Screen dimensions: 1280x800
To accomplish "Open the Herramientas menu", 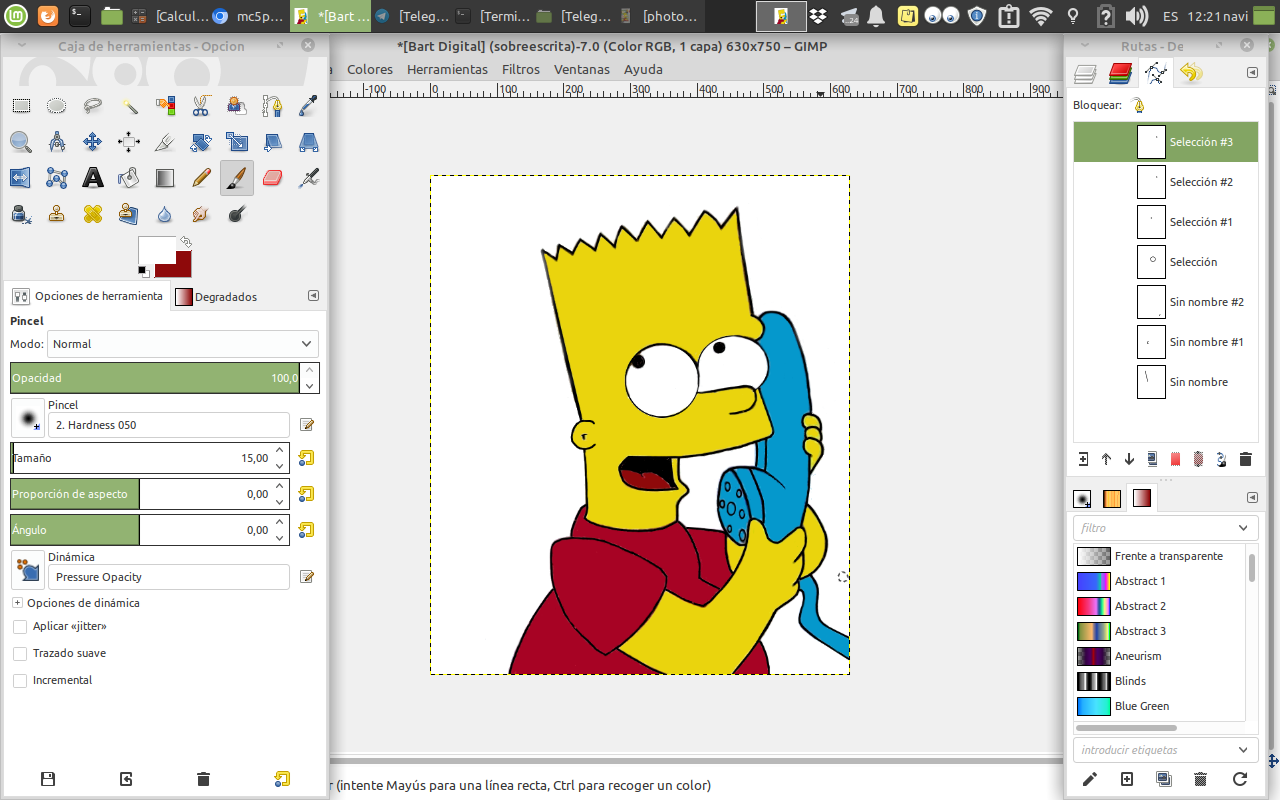I will point(447,69).
